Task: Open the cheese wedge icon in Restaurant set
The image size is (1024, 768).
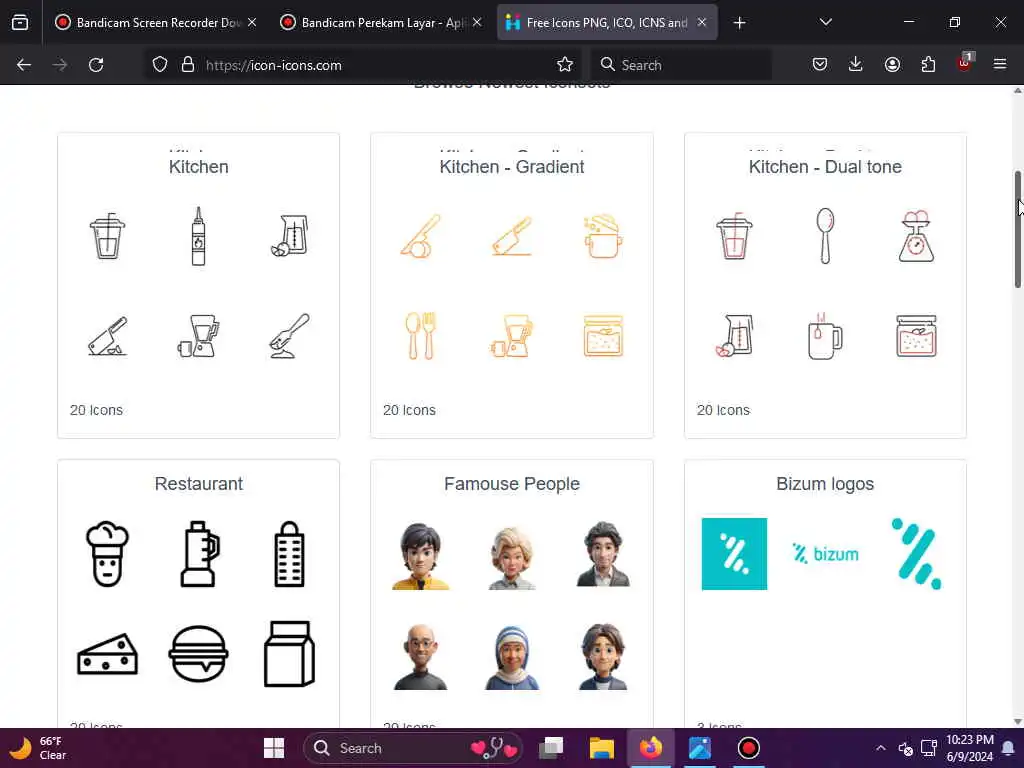Action: (x=108, y=654)
